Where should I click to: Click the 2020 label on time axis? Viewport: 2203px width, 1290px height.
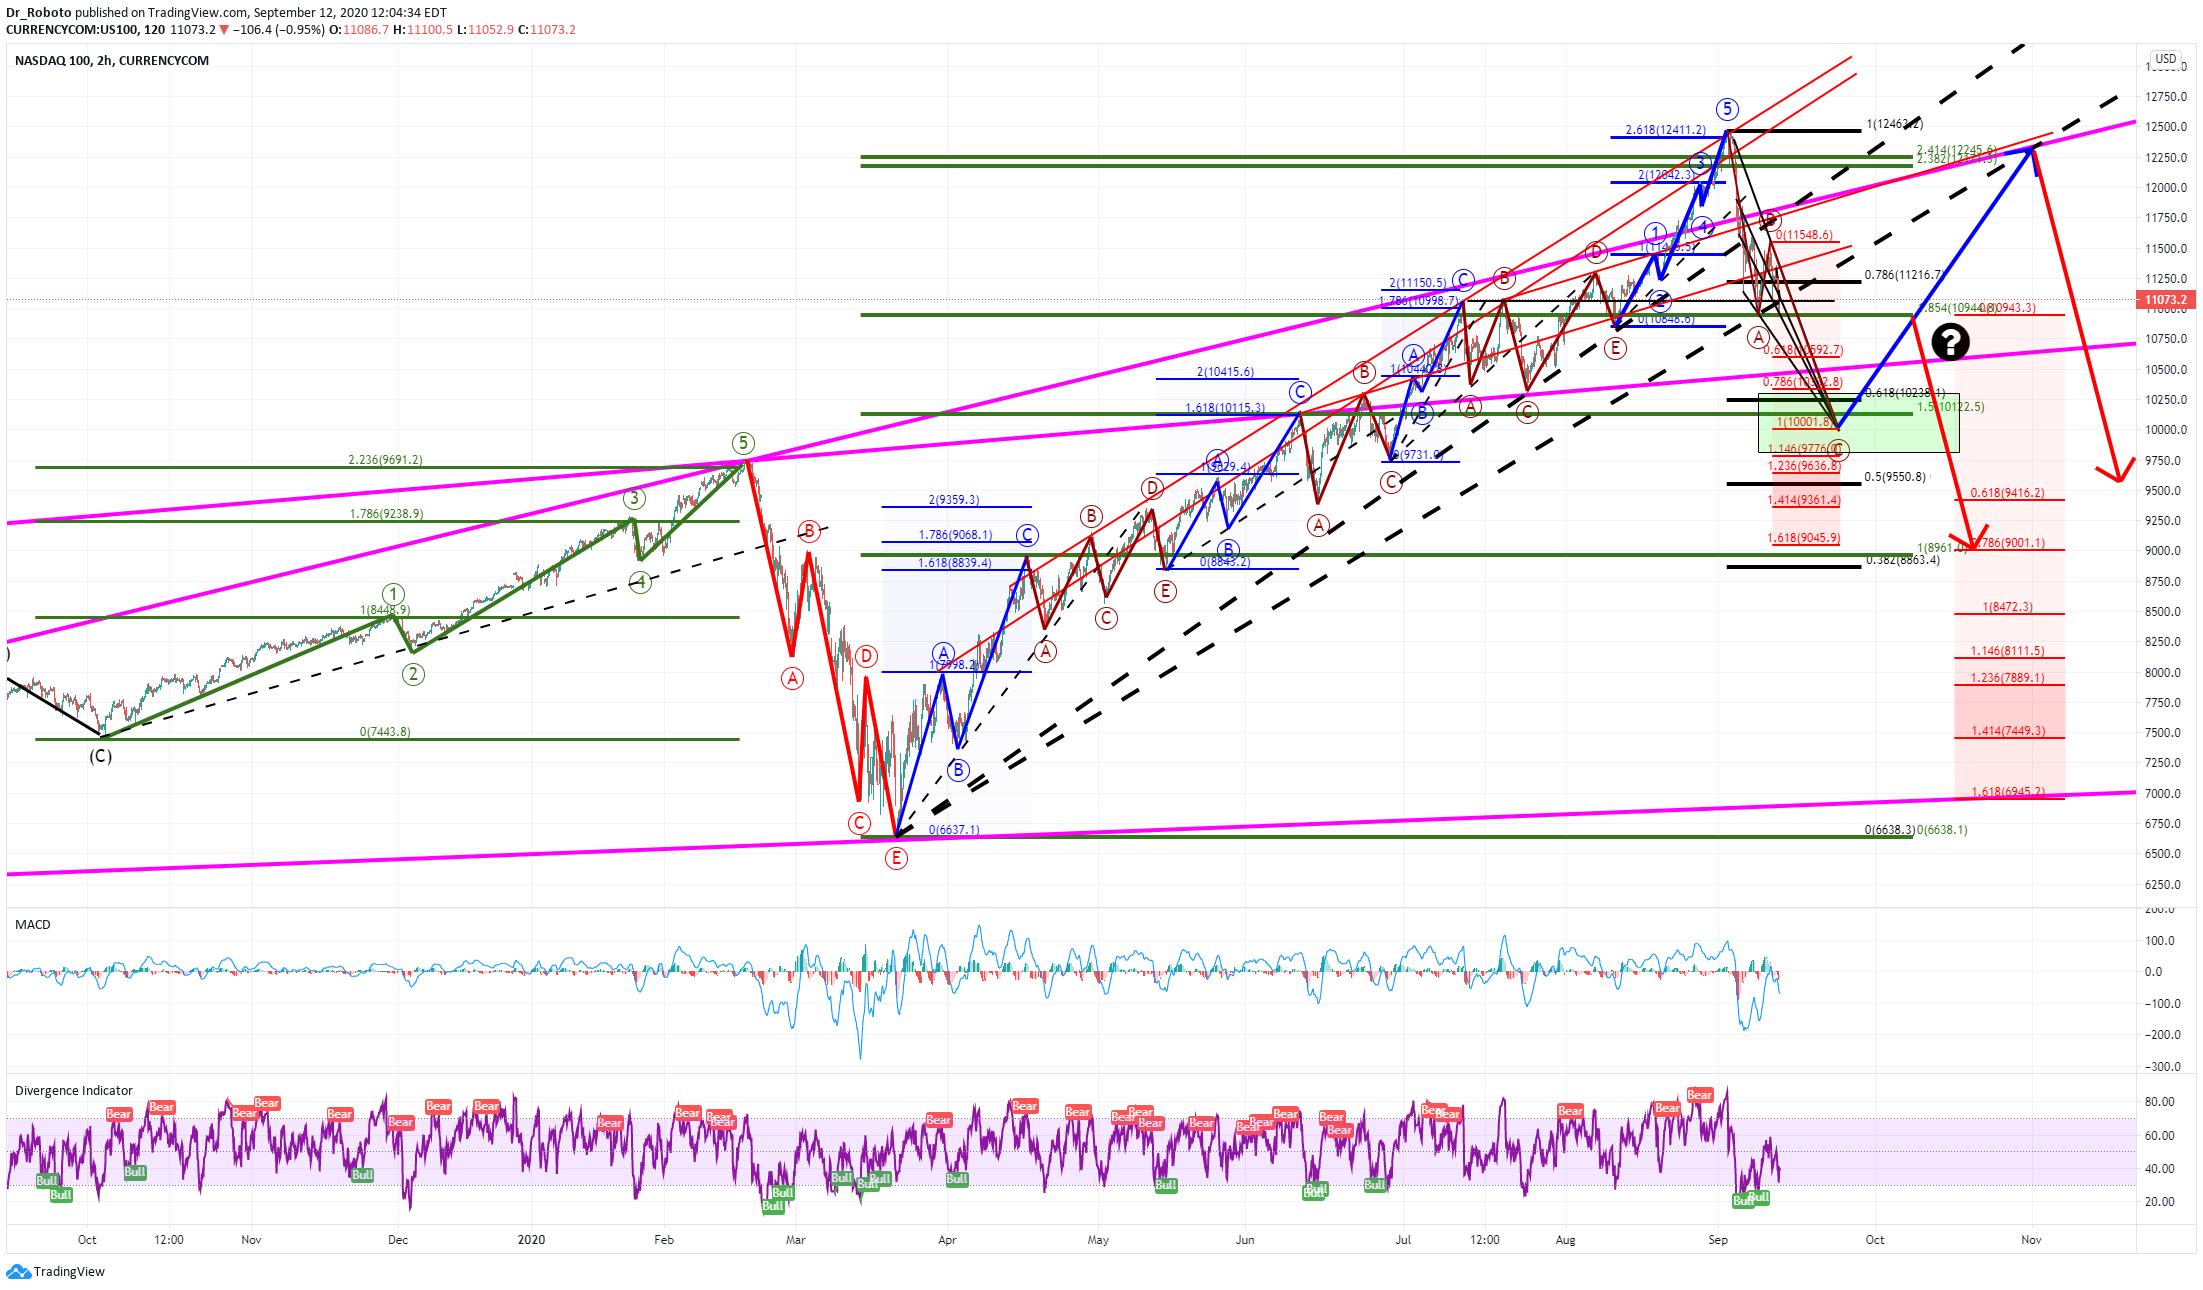531,1240
